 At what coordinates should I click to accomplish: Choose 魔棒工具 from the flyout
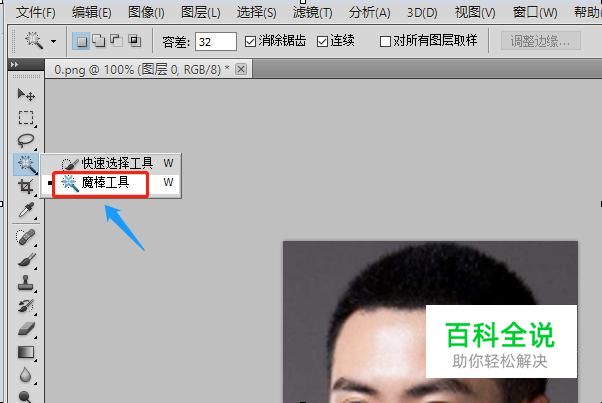coord(111,183)
